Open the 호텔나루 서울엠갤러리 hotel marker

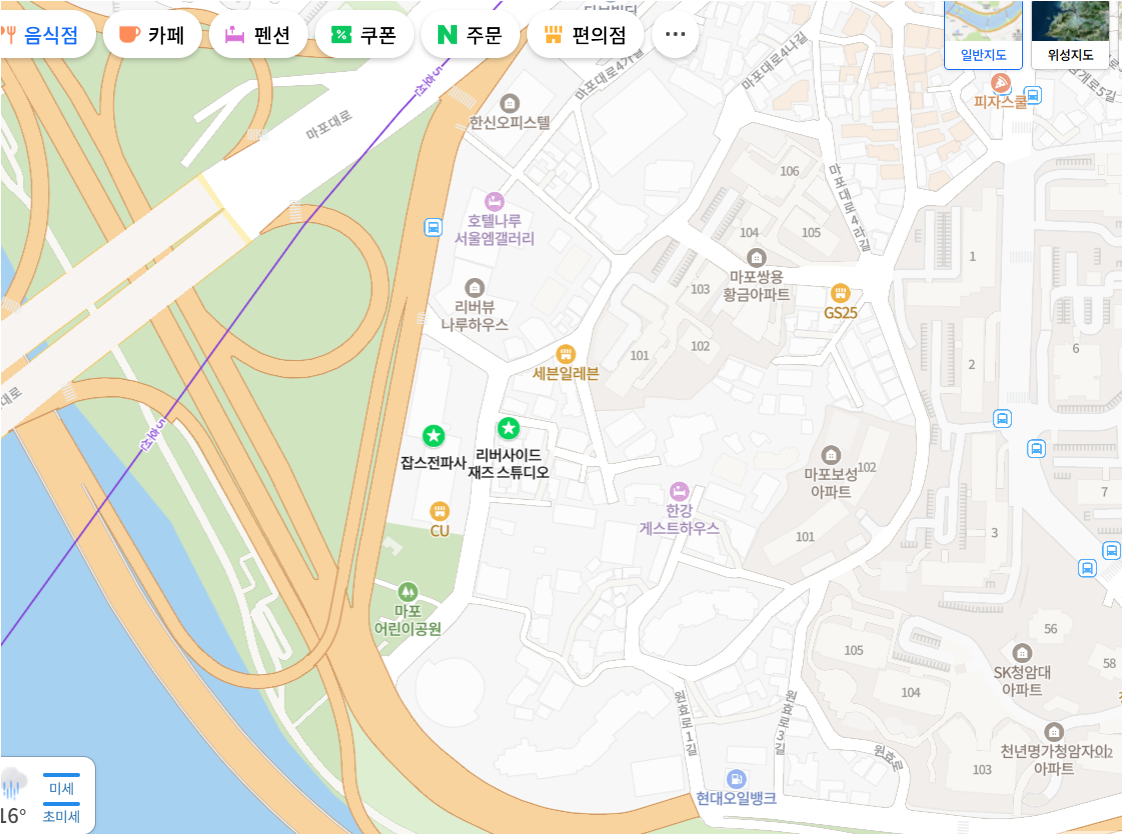[494, 201]
